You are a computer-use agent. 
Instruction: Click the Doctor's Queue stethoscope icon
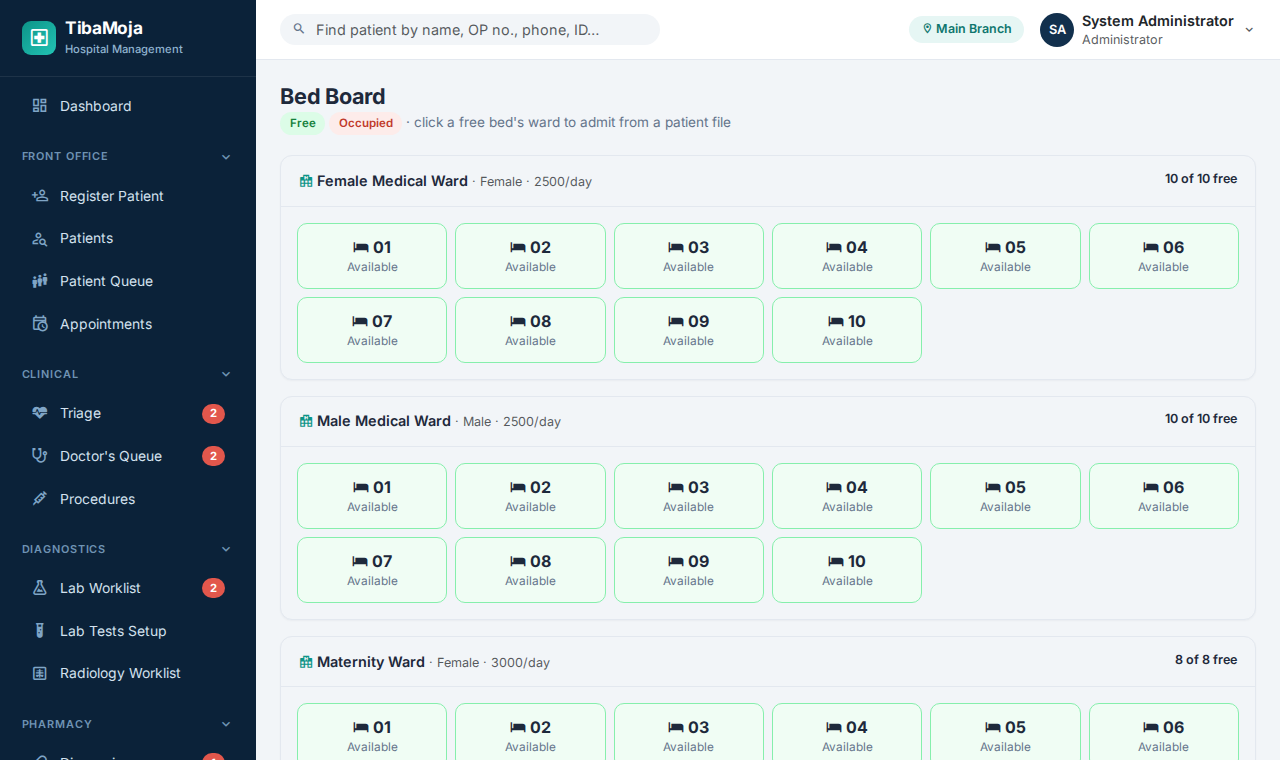[x=40, y=456]
